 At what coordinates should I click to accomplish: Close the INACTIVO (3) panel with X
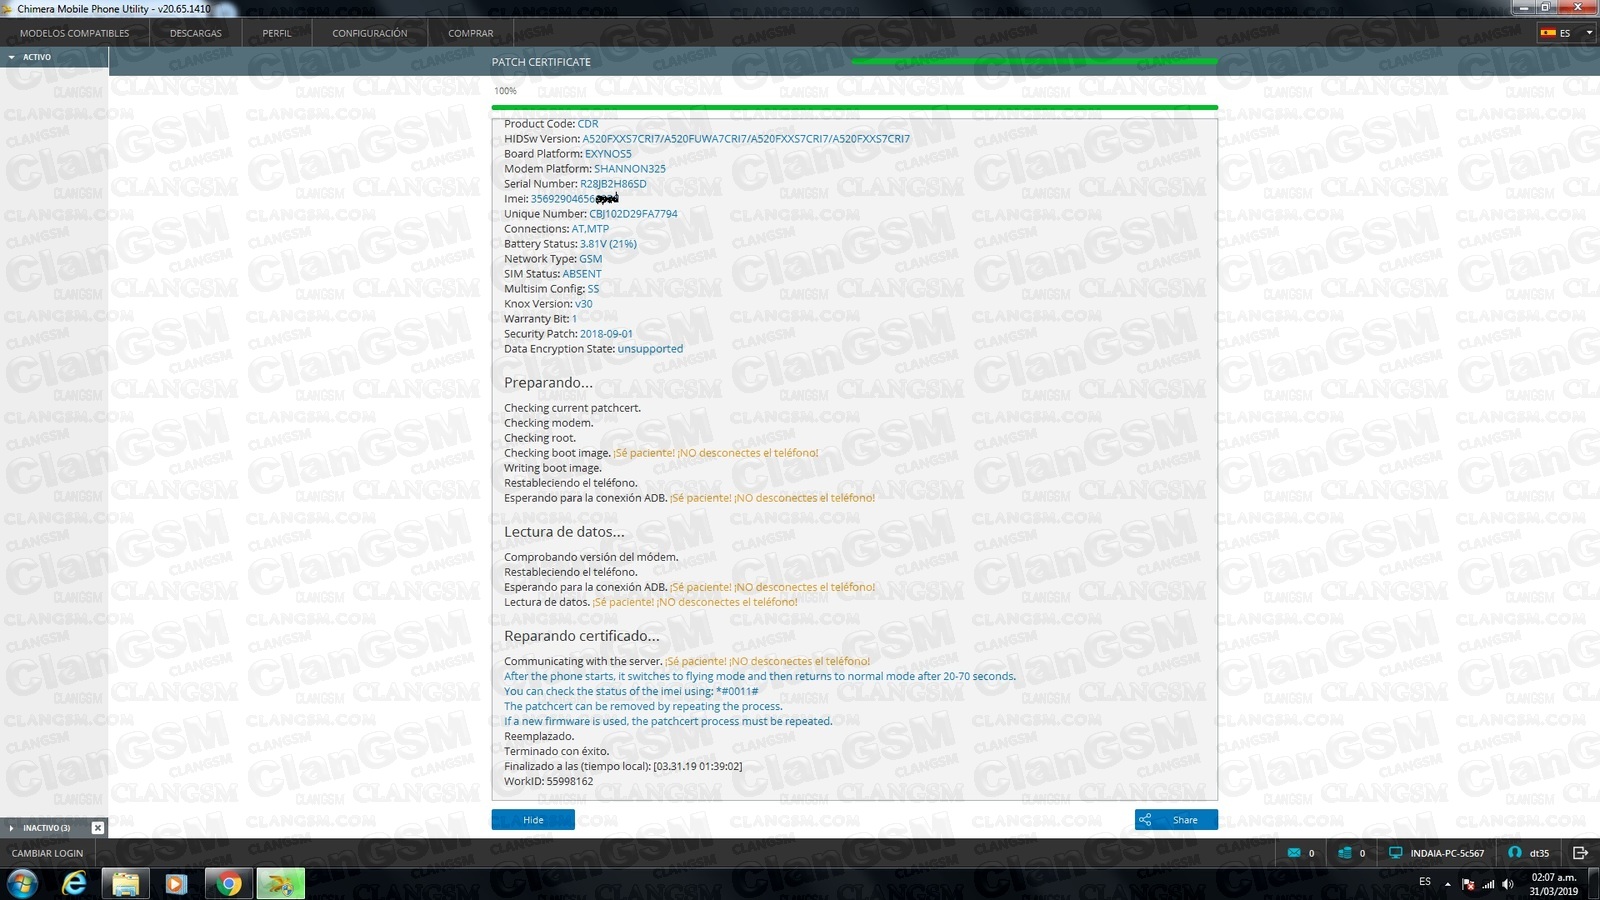pos(97,828)
